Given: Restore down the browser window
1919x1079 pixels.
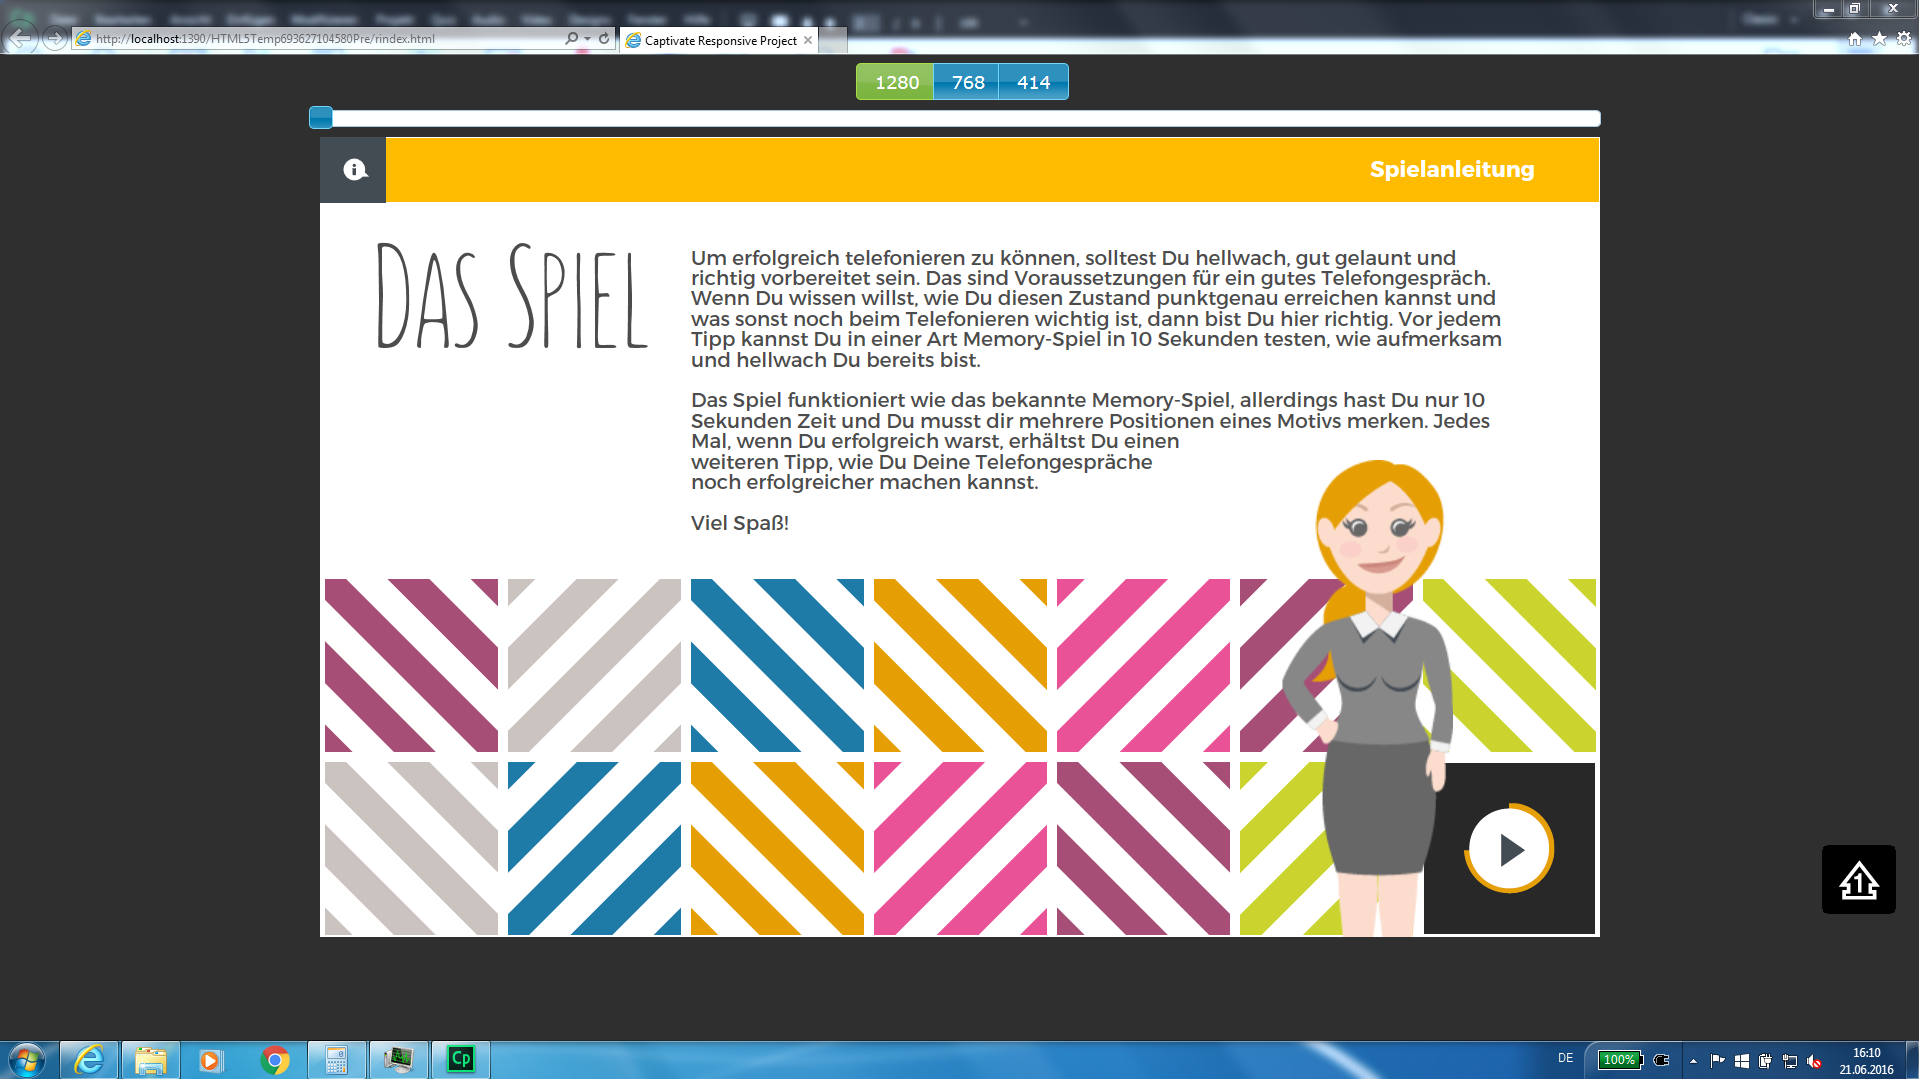Looking at the screenshot, I should click(1854, 9).
